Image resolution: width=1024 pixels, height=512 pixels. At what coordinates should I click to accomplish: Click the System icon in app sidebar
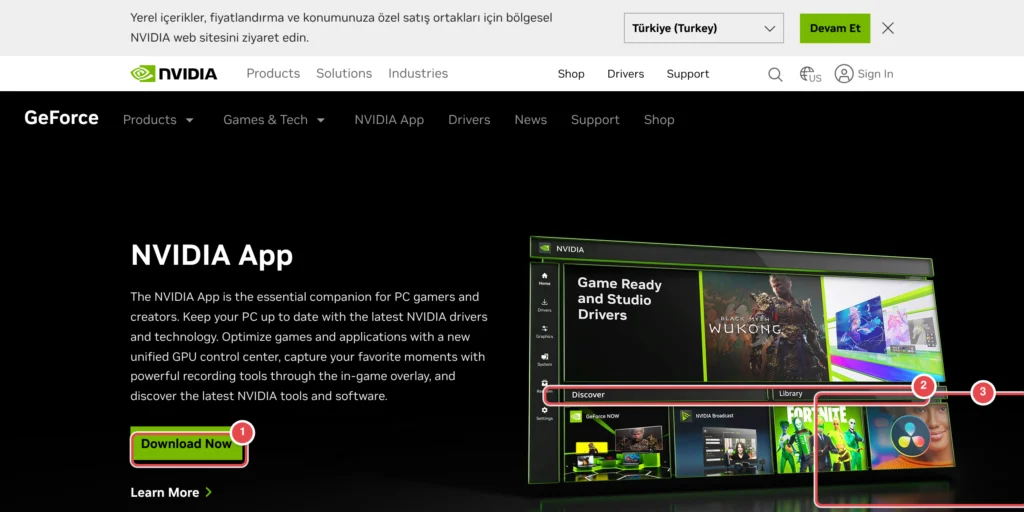(544, 360)
